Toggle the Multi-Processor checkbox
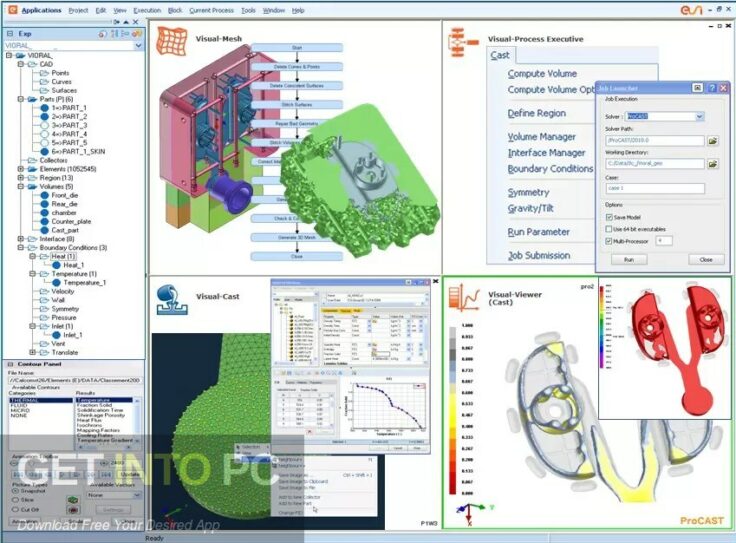This screenshot has width=736, height=543. (609, 241)
